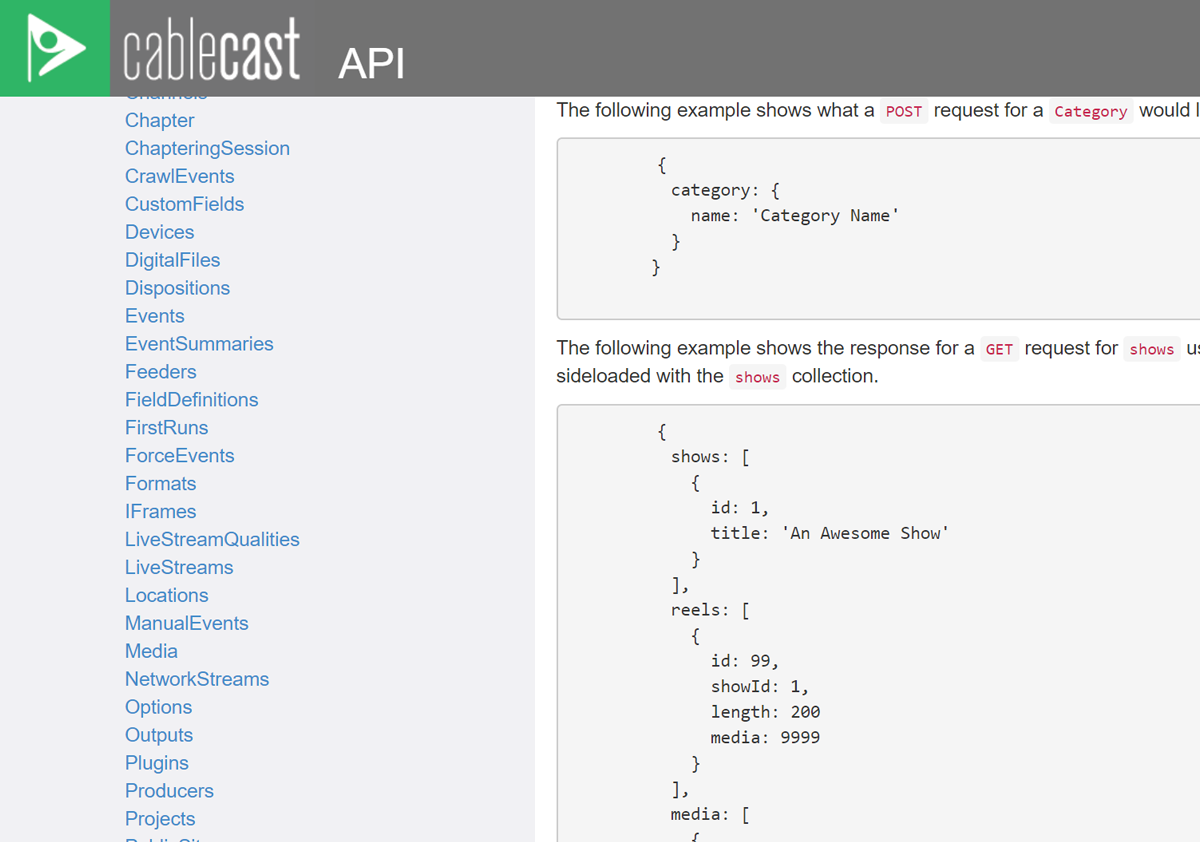Navigate to NetworkStreams API docs
Image resolution: width=1200 pixels, height=842 pixels.
197,679
